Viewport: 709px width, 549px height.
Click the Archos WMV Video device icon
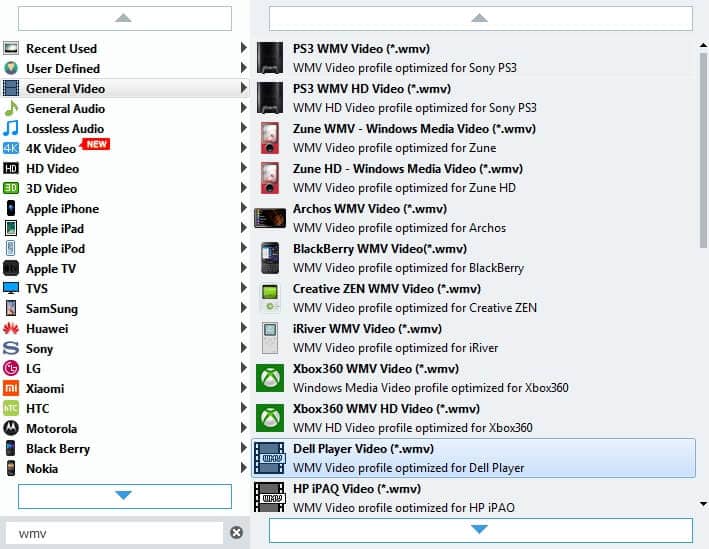pyautogui.click(x=270, y=218)
